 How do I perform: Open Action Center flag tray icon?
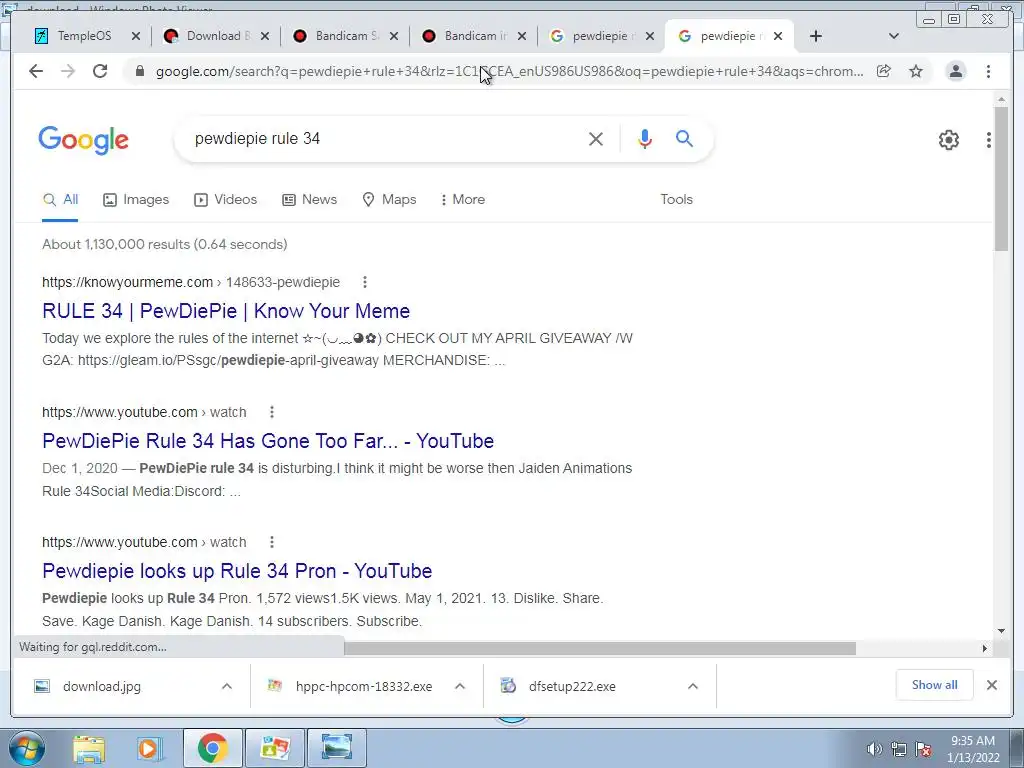point(923,749)
